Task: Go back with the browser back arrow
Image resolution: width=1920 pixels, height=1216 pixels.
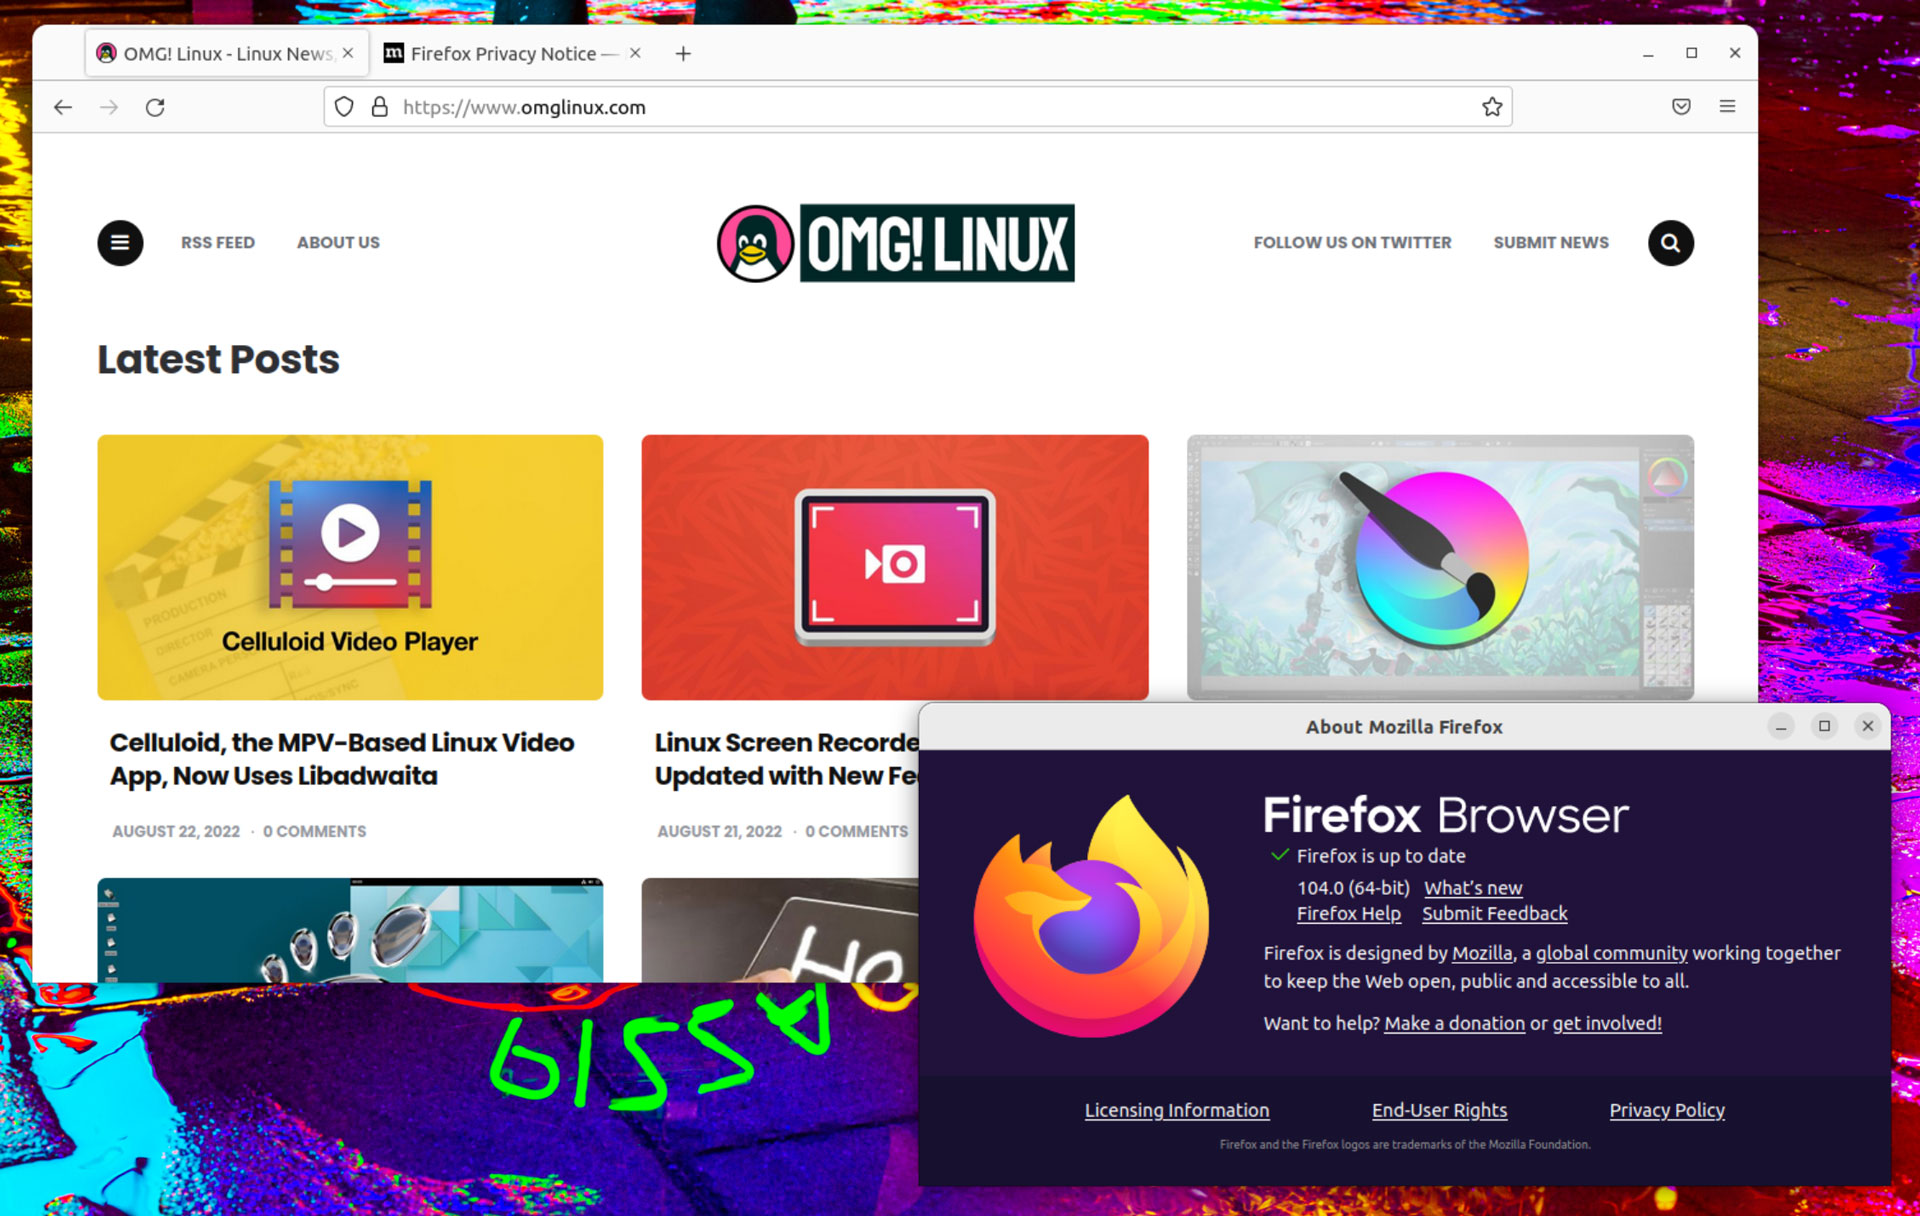Action: (63, 107)
